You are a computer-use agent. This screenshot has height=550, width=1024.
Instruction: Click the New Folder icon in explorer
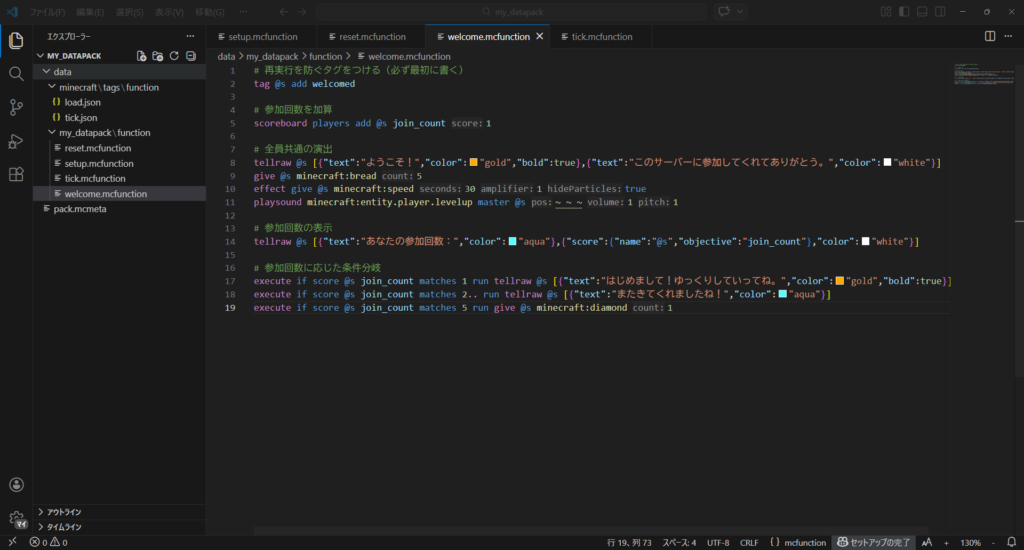(x=158, y=56)
